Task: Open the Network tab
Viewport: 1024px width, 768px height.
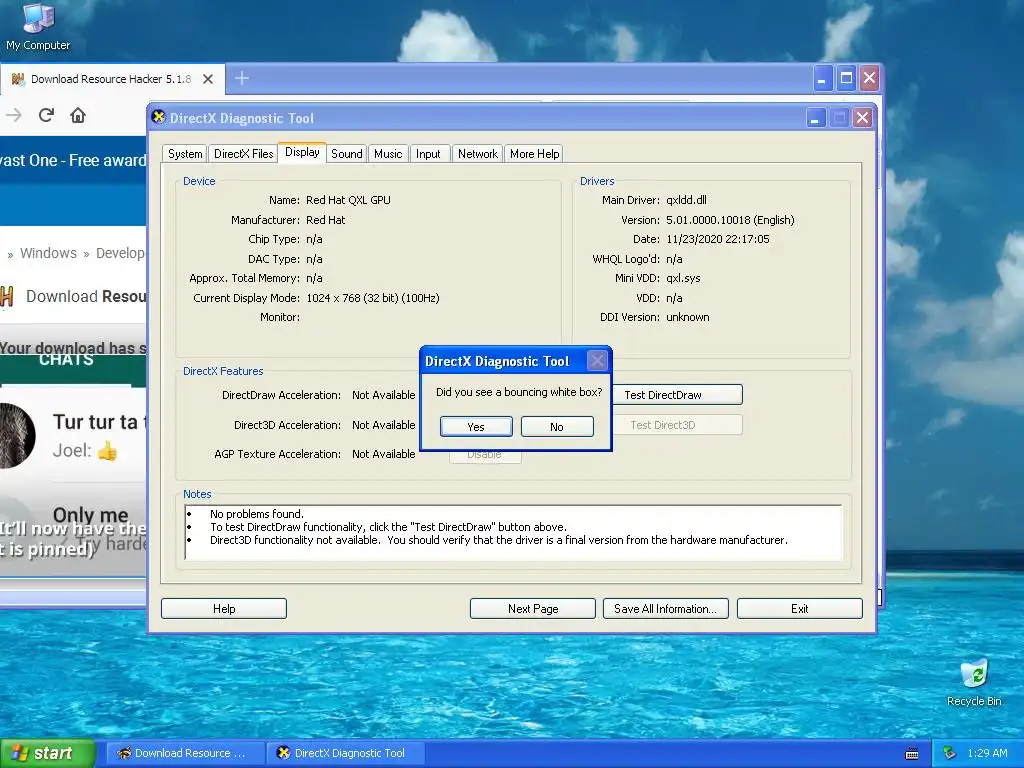Action: (x=477, y=153)
